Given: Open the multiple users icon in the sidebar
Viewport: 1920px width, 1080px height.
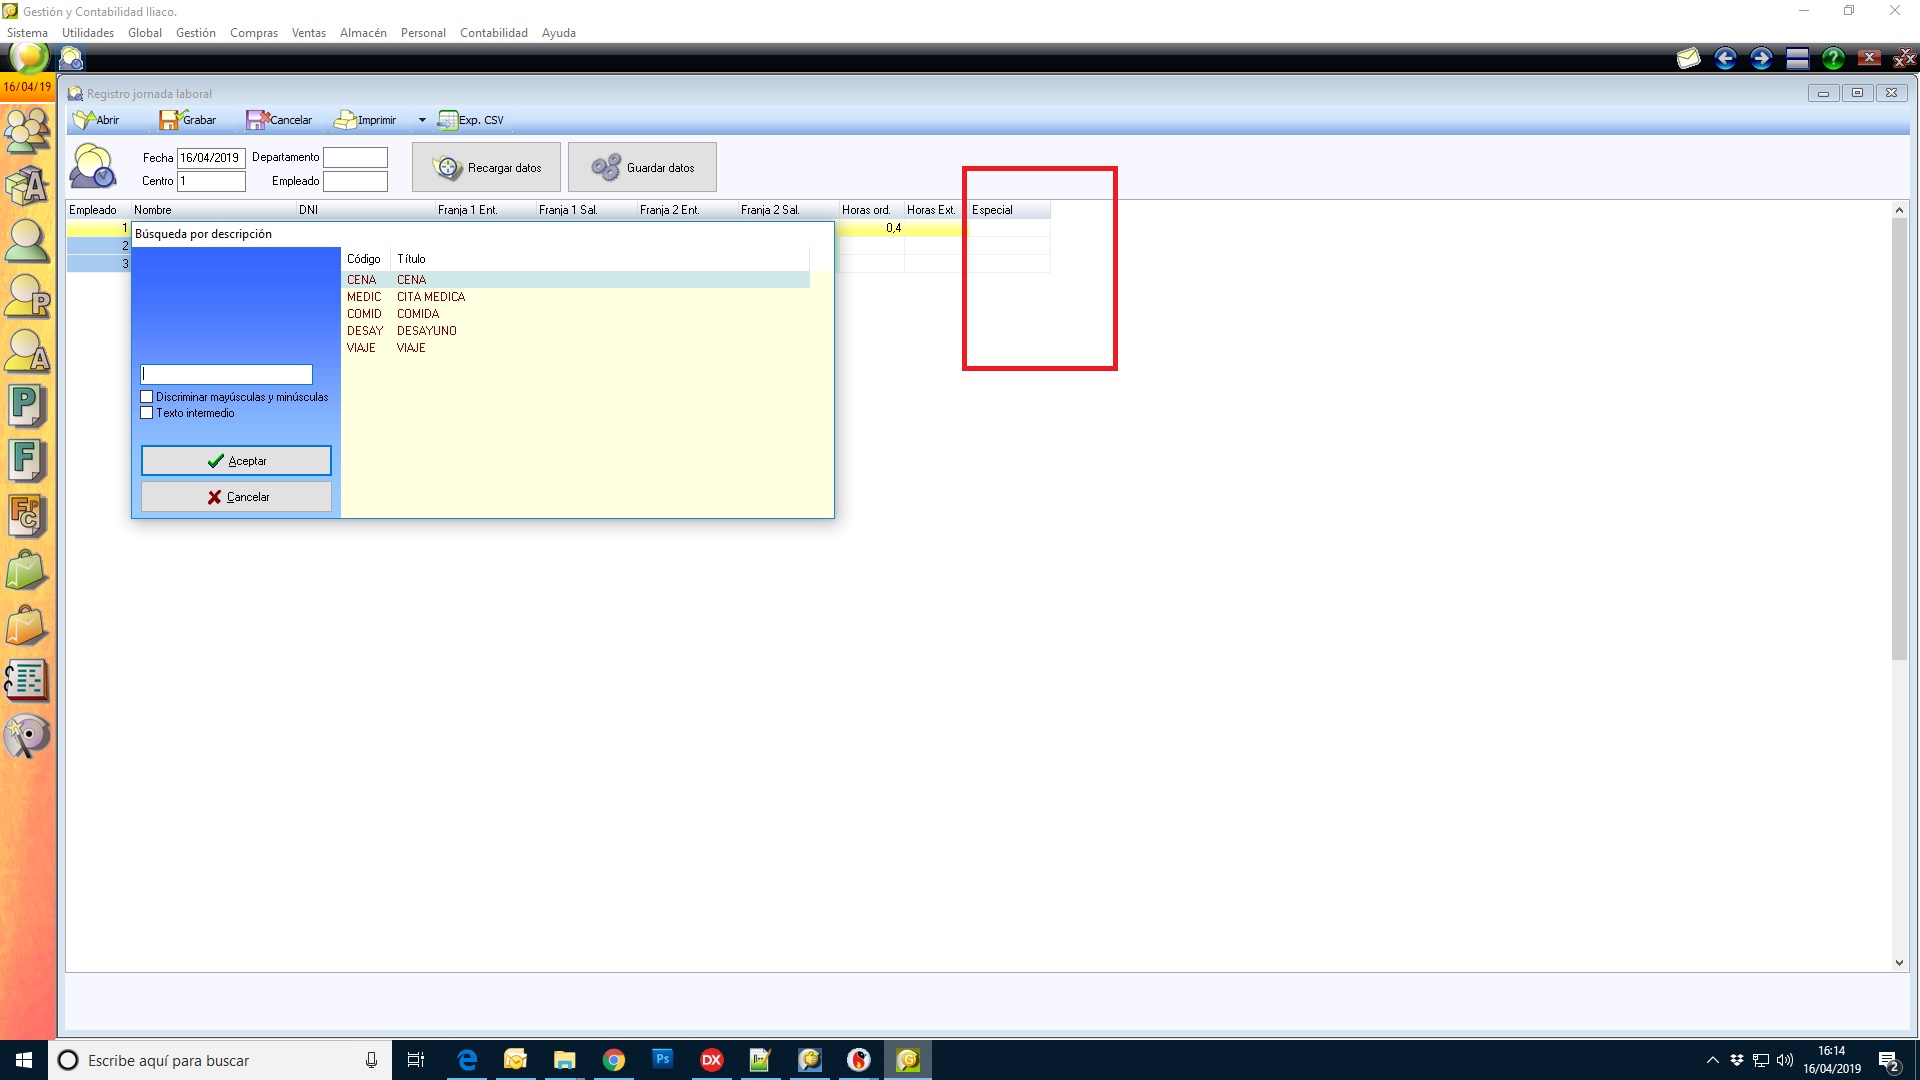Looking at the screenshot, I should click(27, 130).
